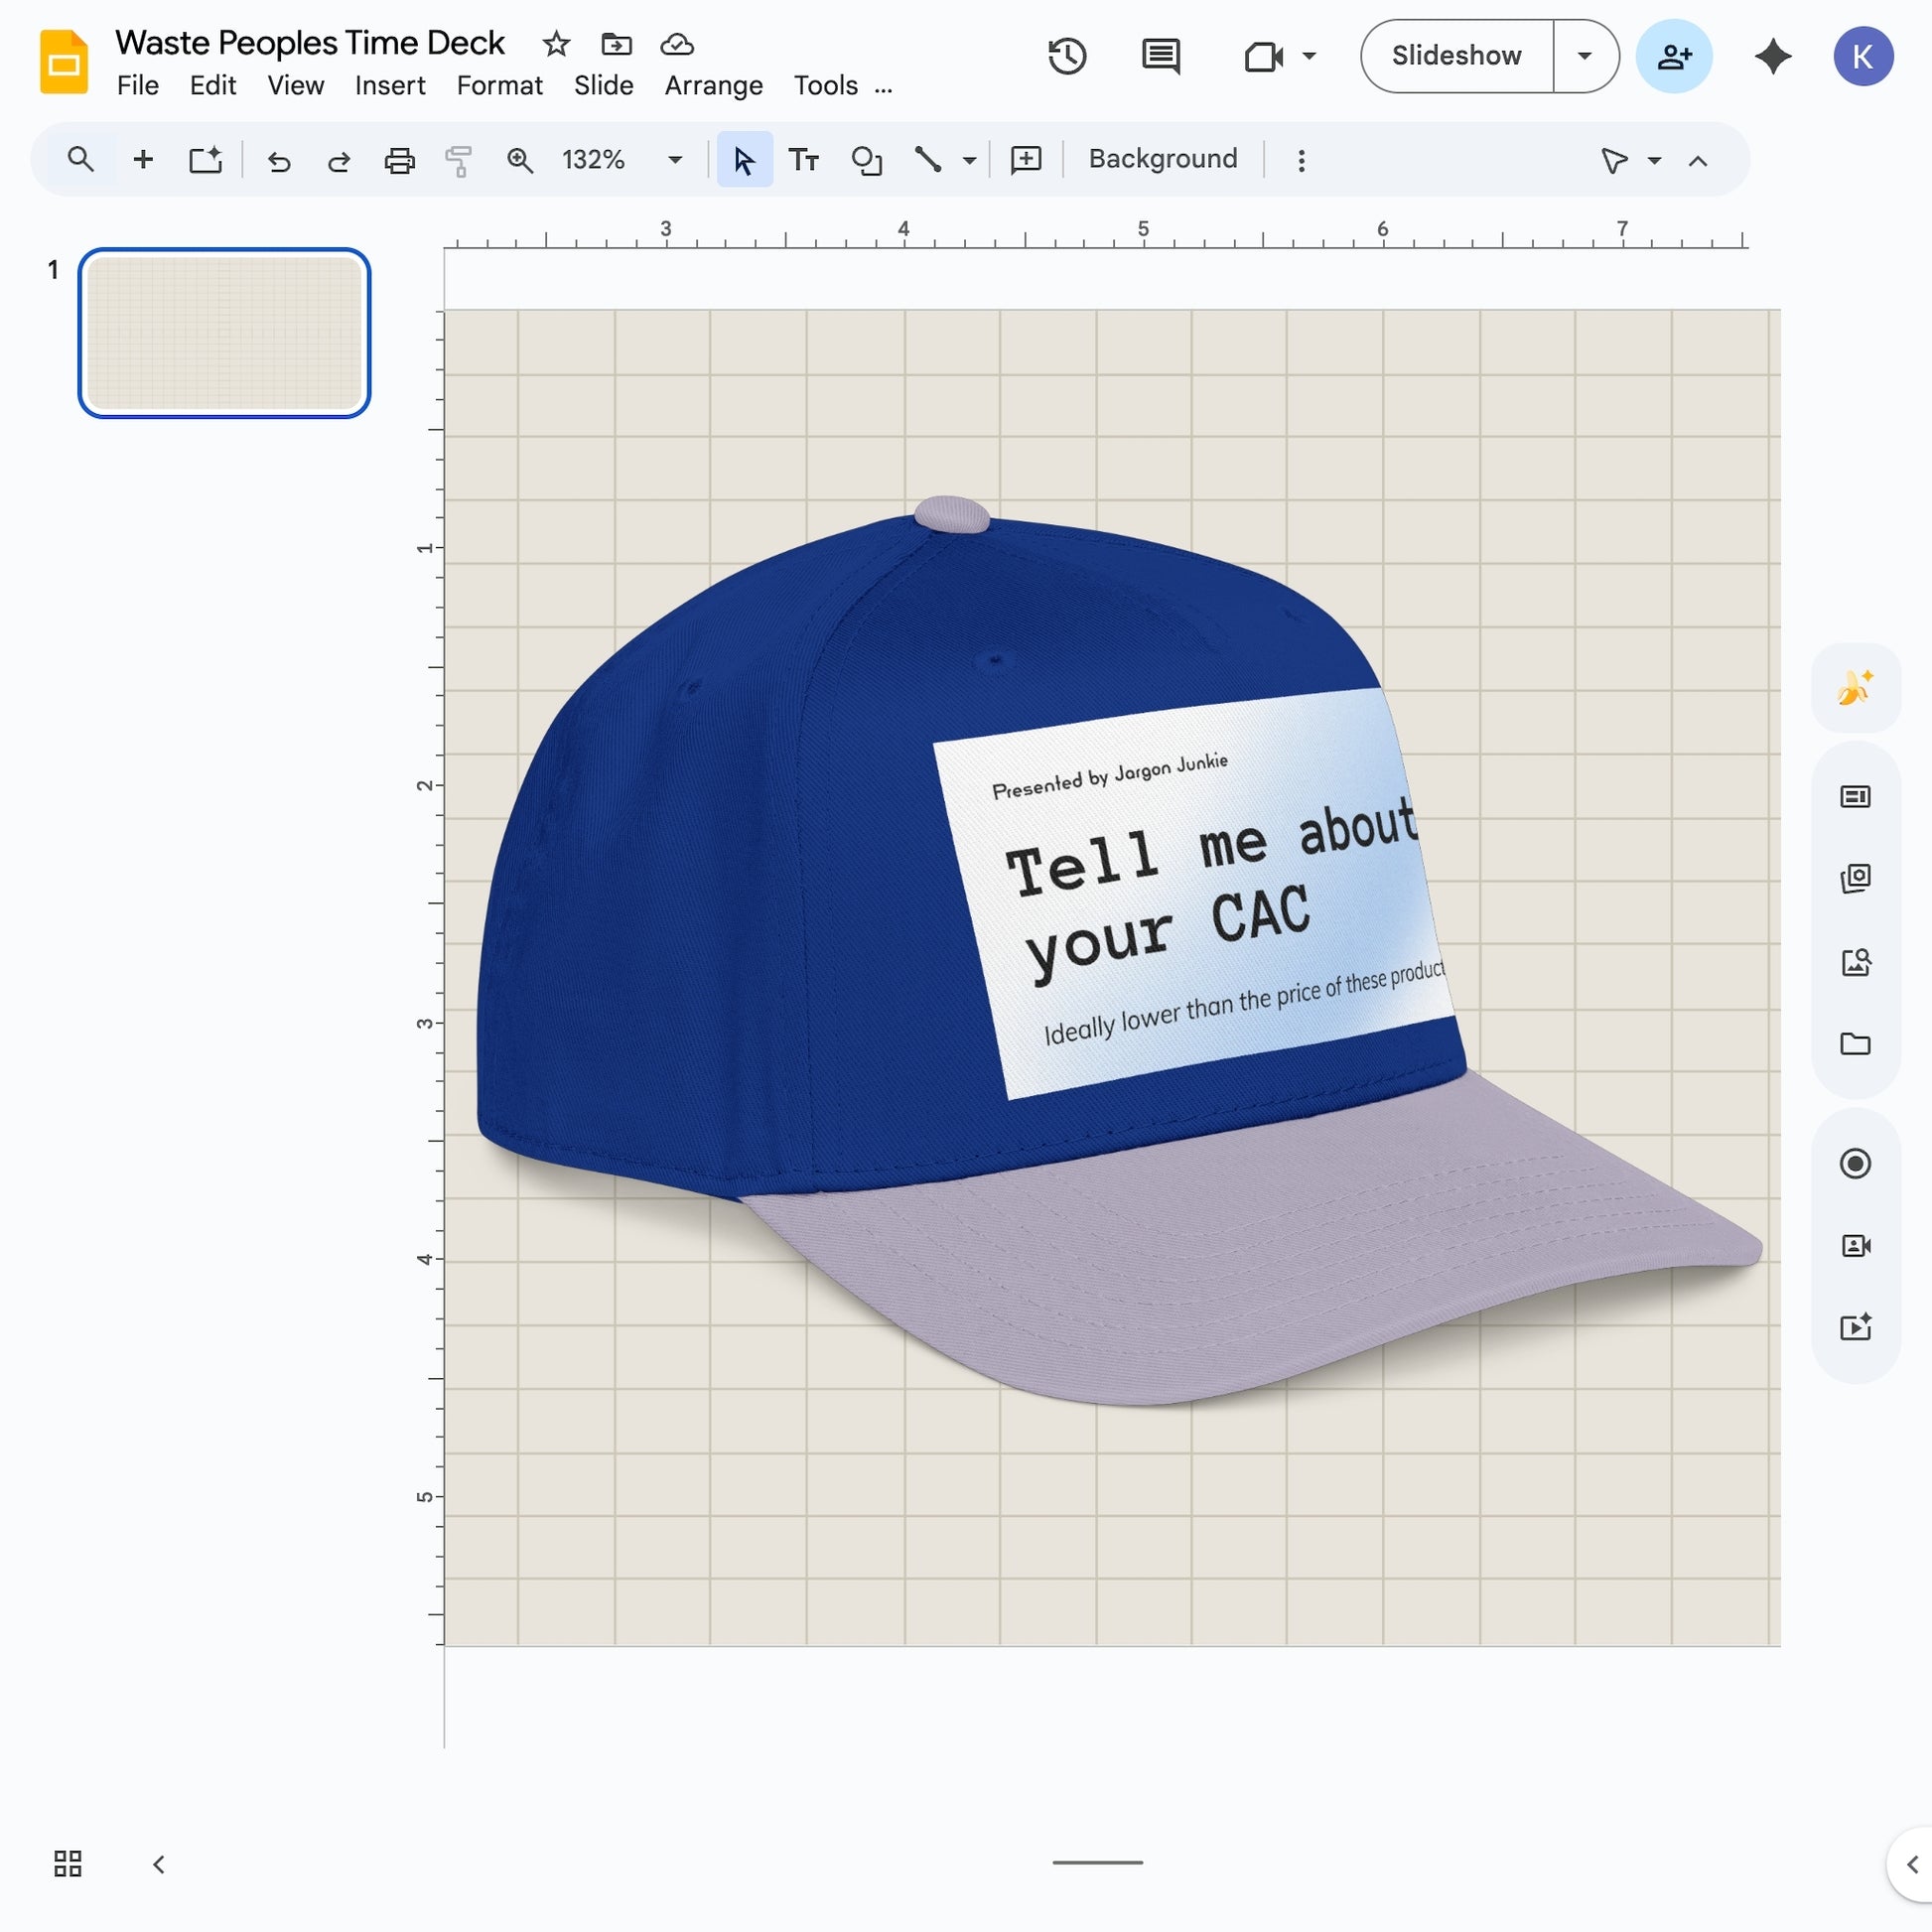Select slide 1 thumbnail
This screenshot has width=1932, height=1932.
pyautogui.click(x=223, y=334)
